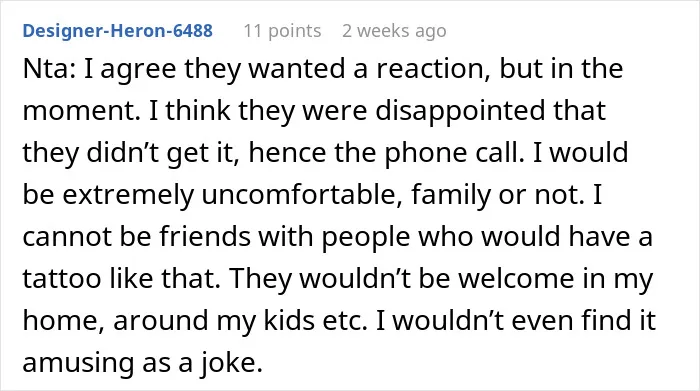Click the phrase around my kids etc
700x391 pixels.
click(x=240, y=320)
